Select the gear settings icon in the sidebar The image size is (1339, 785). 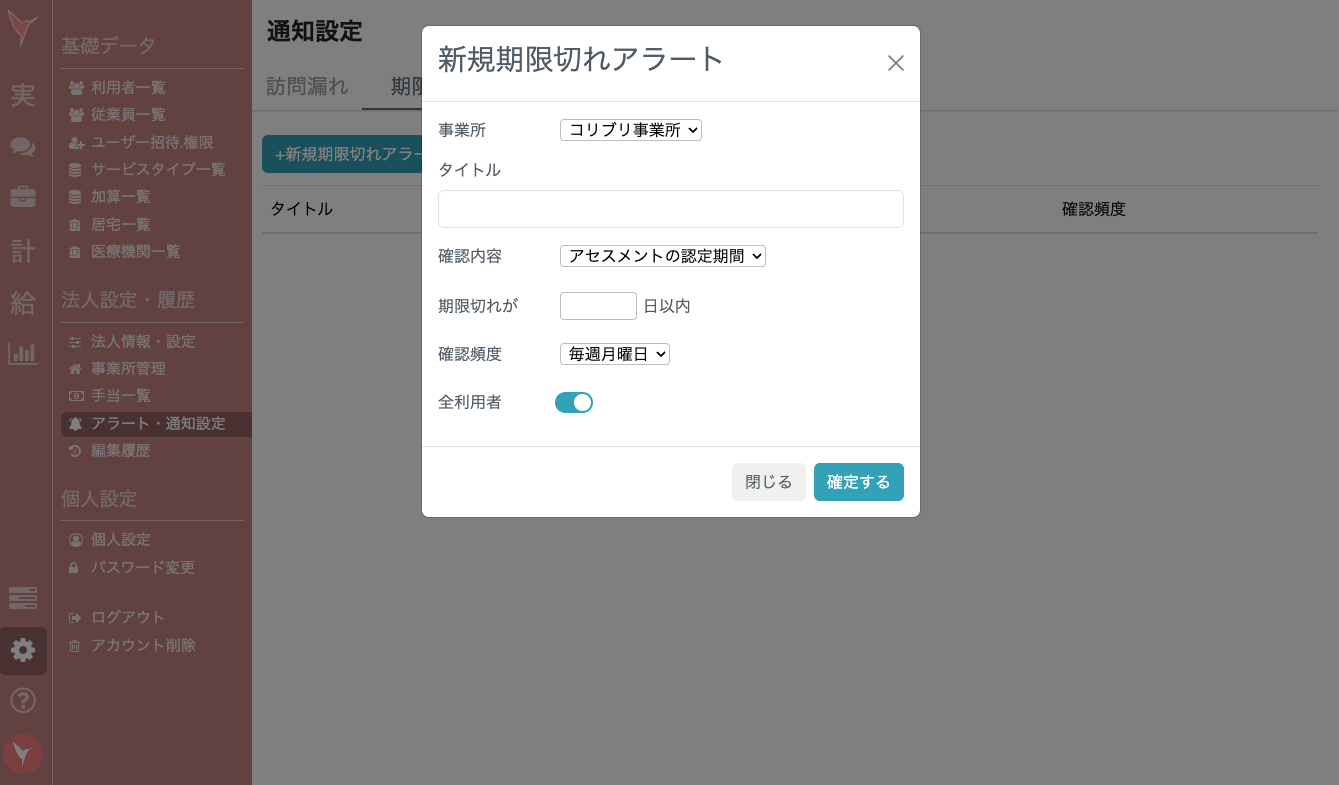[23, 650]
